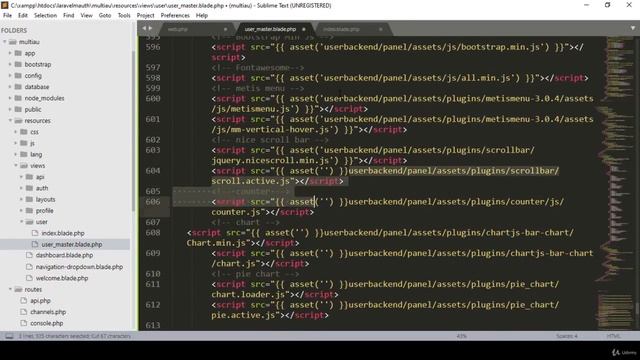Click 'pie.active.js' on line 612
Screen dimensions: 640x360
(x=243, y=315)
